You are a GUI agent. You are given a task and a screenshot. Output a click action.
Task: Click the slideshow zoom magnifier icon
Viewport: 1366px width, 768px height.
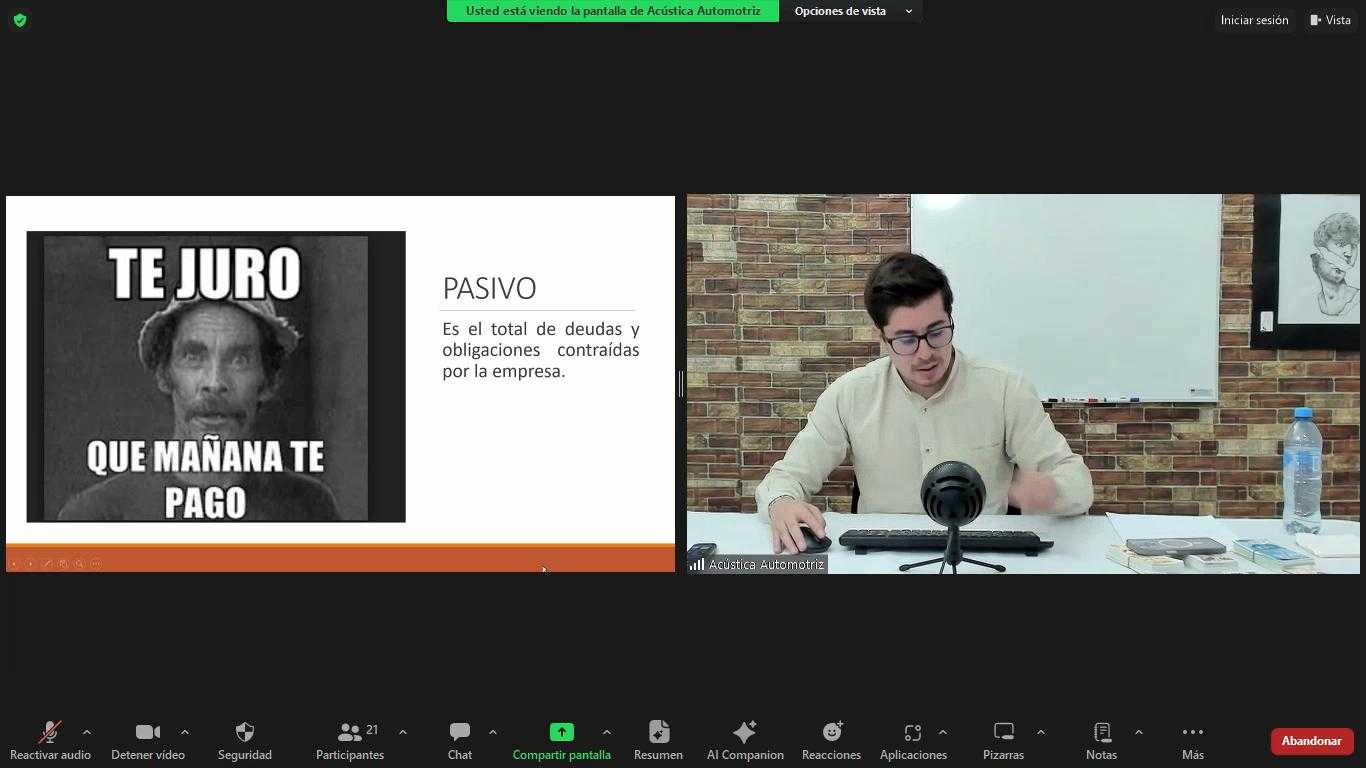point(79,564)
